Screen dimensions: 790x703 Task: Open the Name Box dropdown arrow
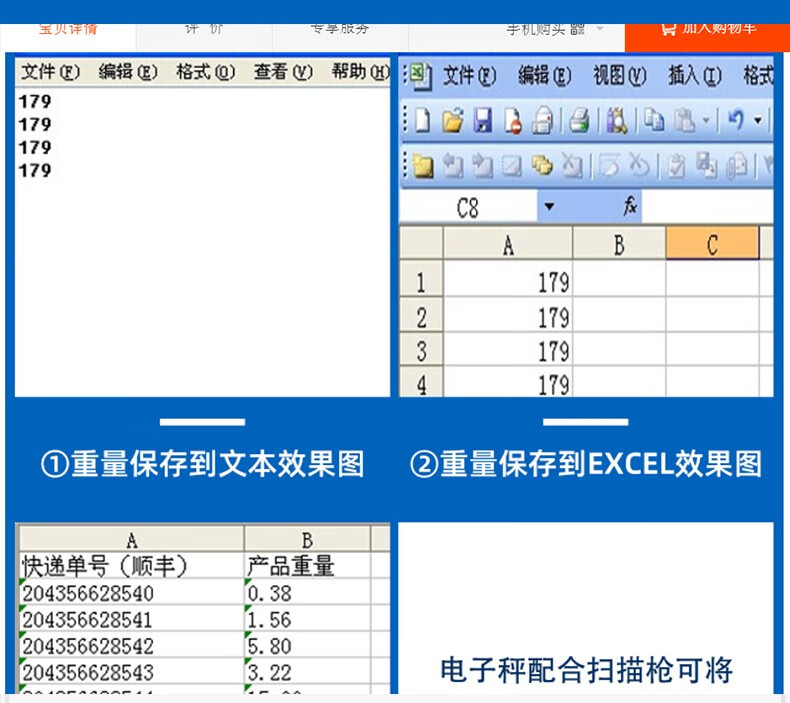[x=548, y=207]
